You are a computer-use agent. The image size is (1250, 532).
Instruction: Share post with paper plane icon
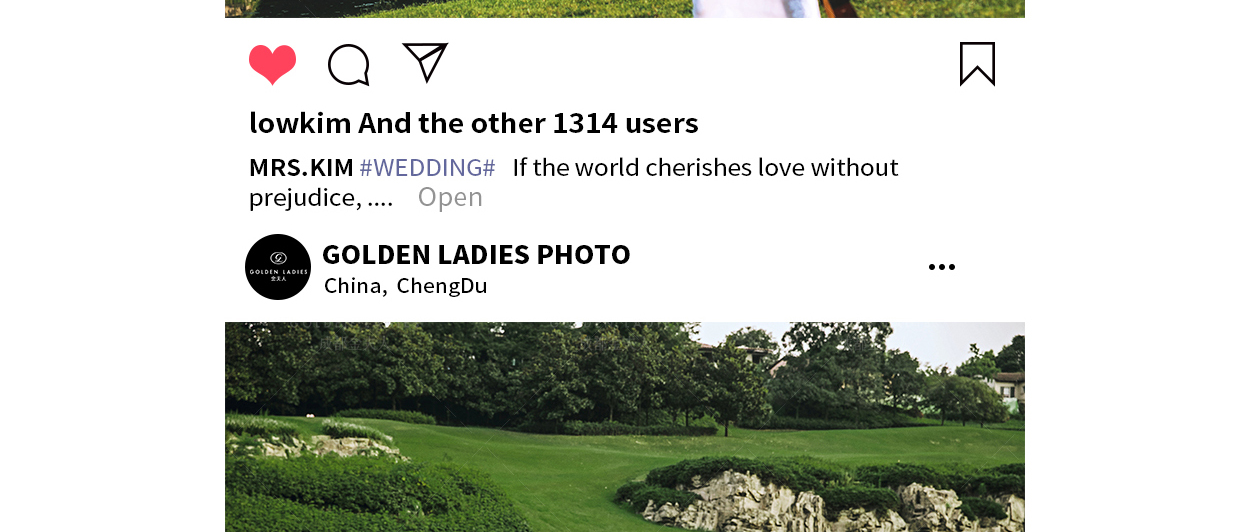(x=425, y=63)
